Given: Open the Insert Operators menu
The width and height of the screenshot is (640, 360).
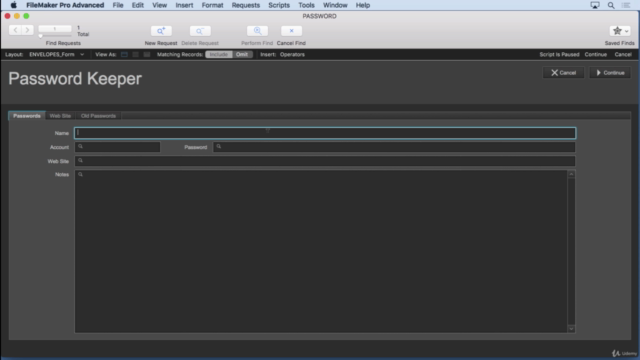Looking at the screenshot, I should 292,55.
